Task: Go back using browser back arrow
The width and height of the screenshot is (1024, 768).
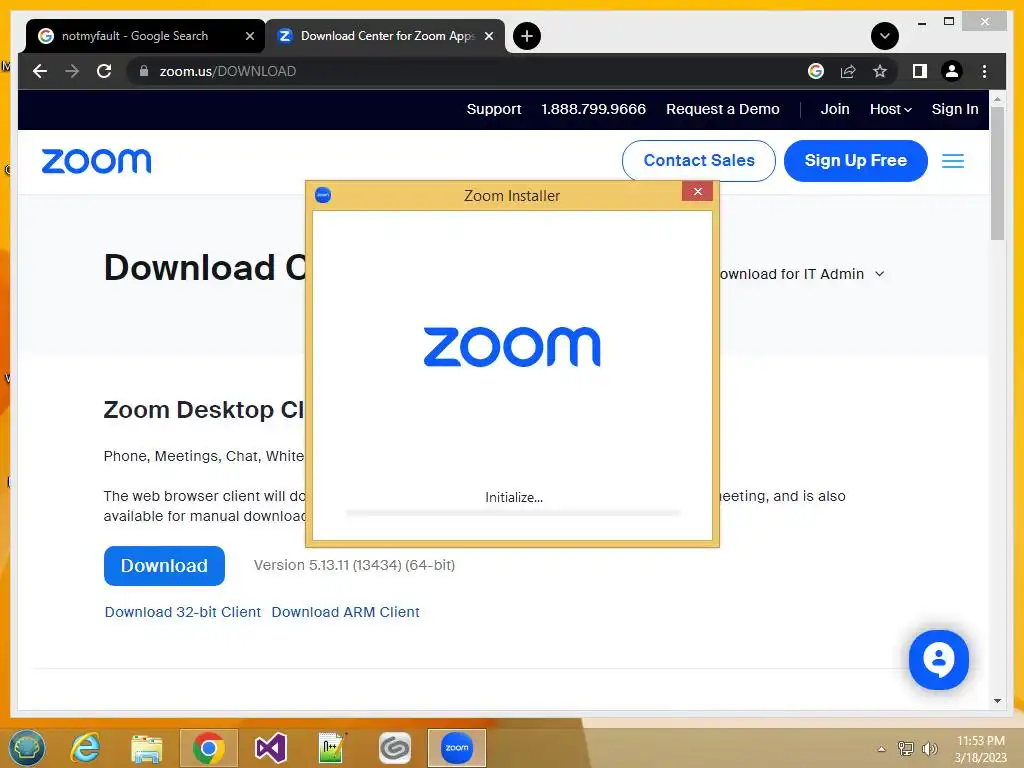Action: tap(40, 71)
